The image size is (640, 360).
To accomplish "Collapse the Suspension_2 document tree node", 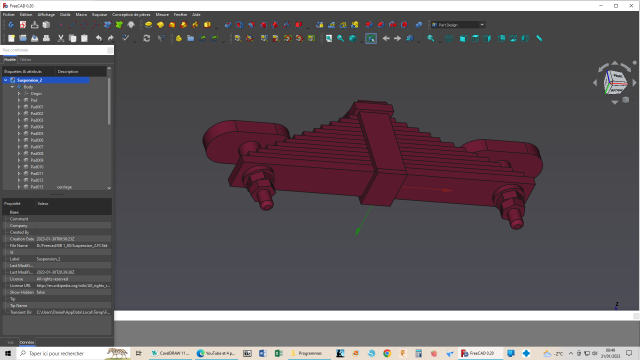I will 6,80.
